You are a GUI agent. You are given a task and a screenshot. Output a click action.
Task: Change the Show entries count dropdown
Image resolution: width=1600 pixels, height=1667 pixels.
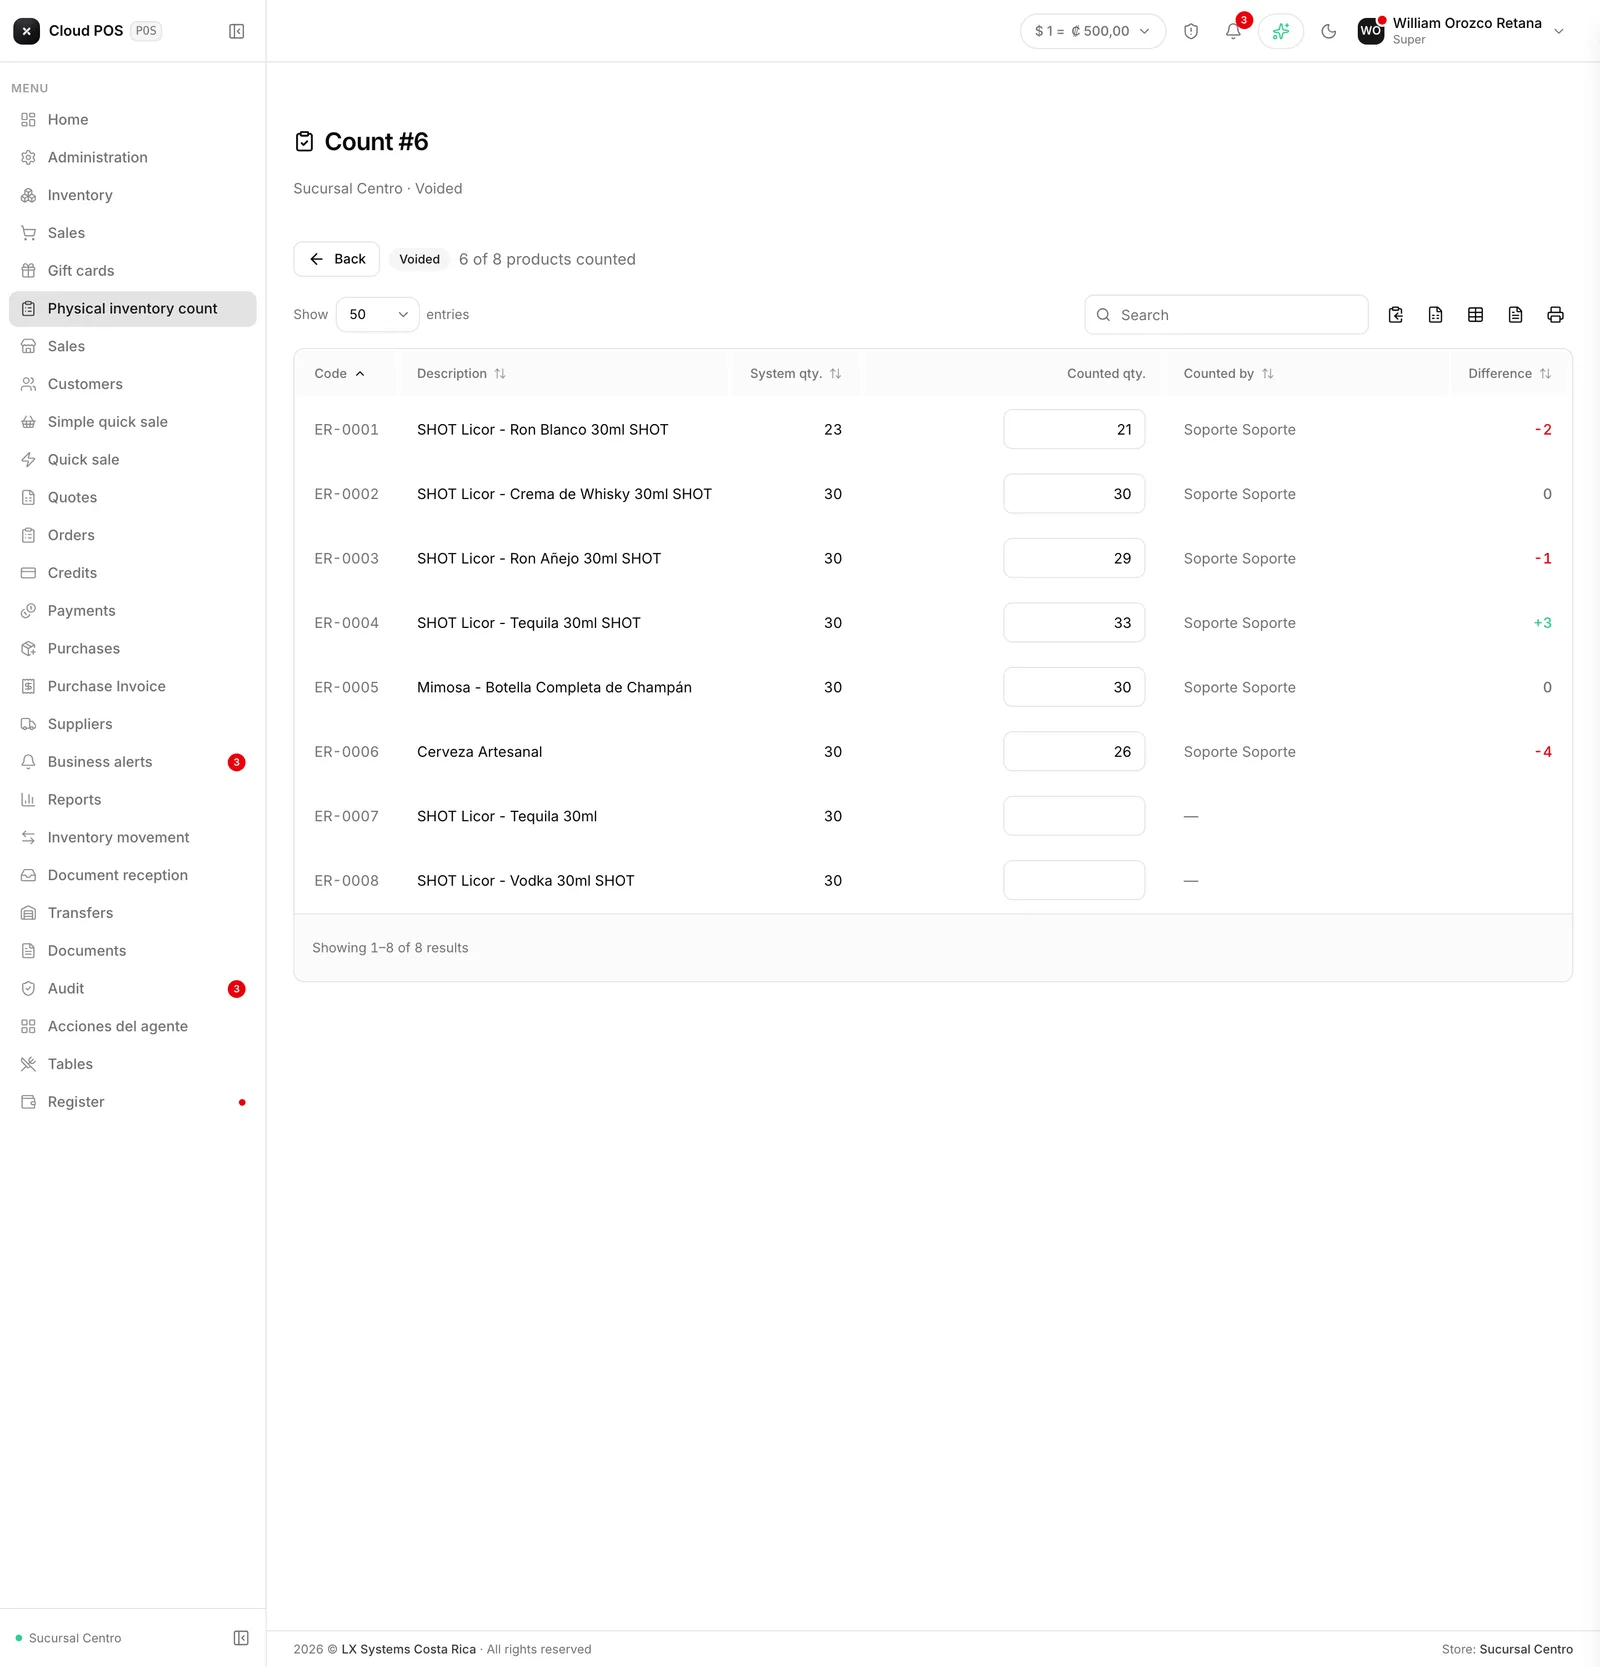[x=378, y=314]
